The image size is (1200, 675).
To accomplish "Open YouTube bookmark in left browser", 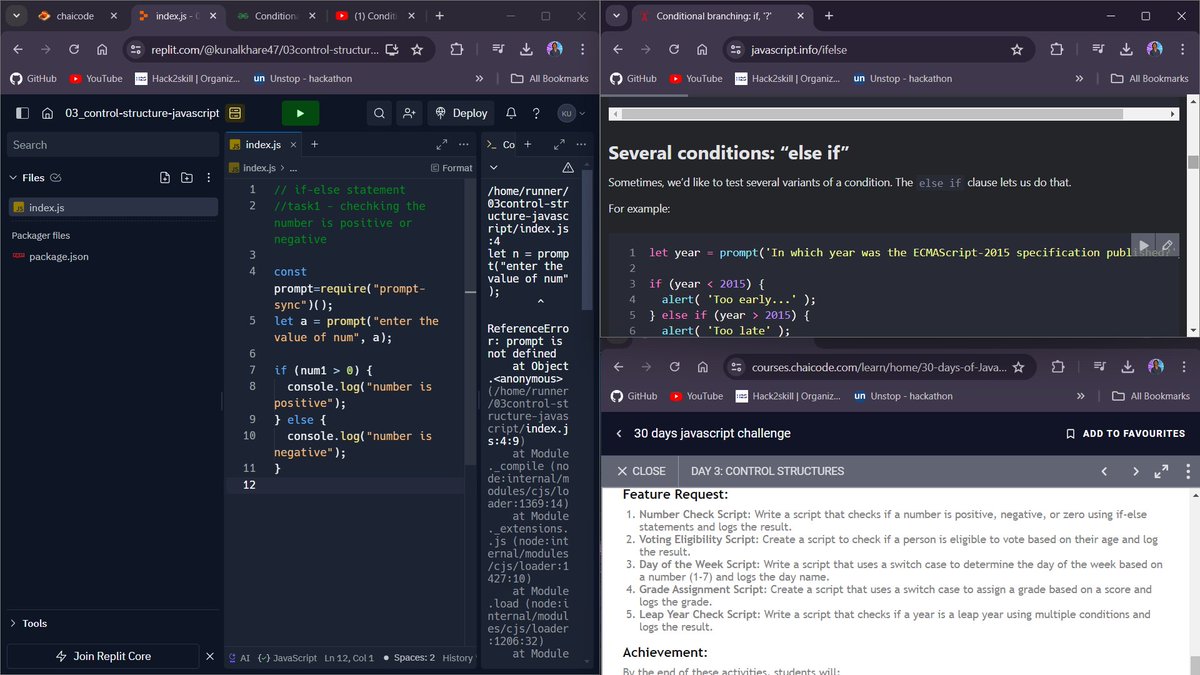I will [96, 78].
